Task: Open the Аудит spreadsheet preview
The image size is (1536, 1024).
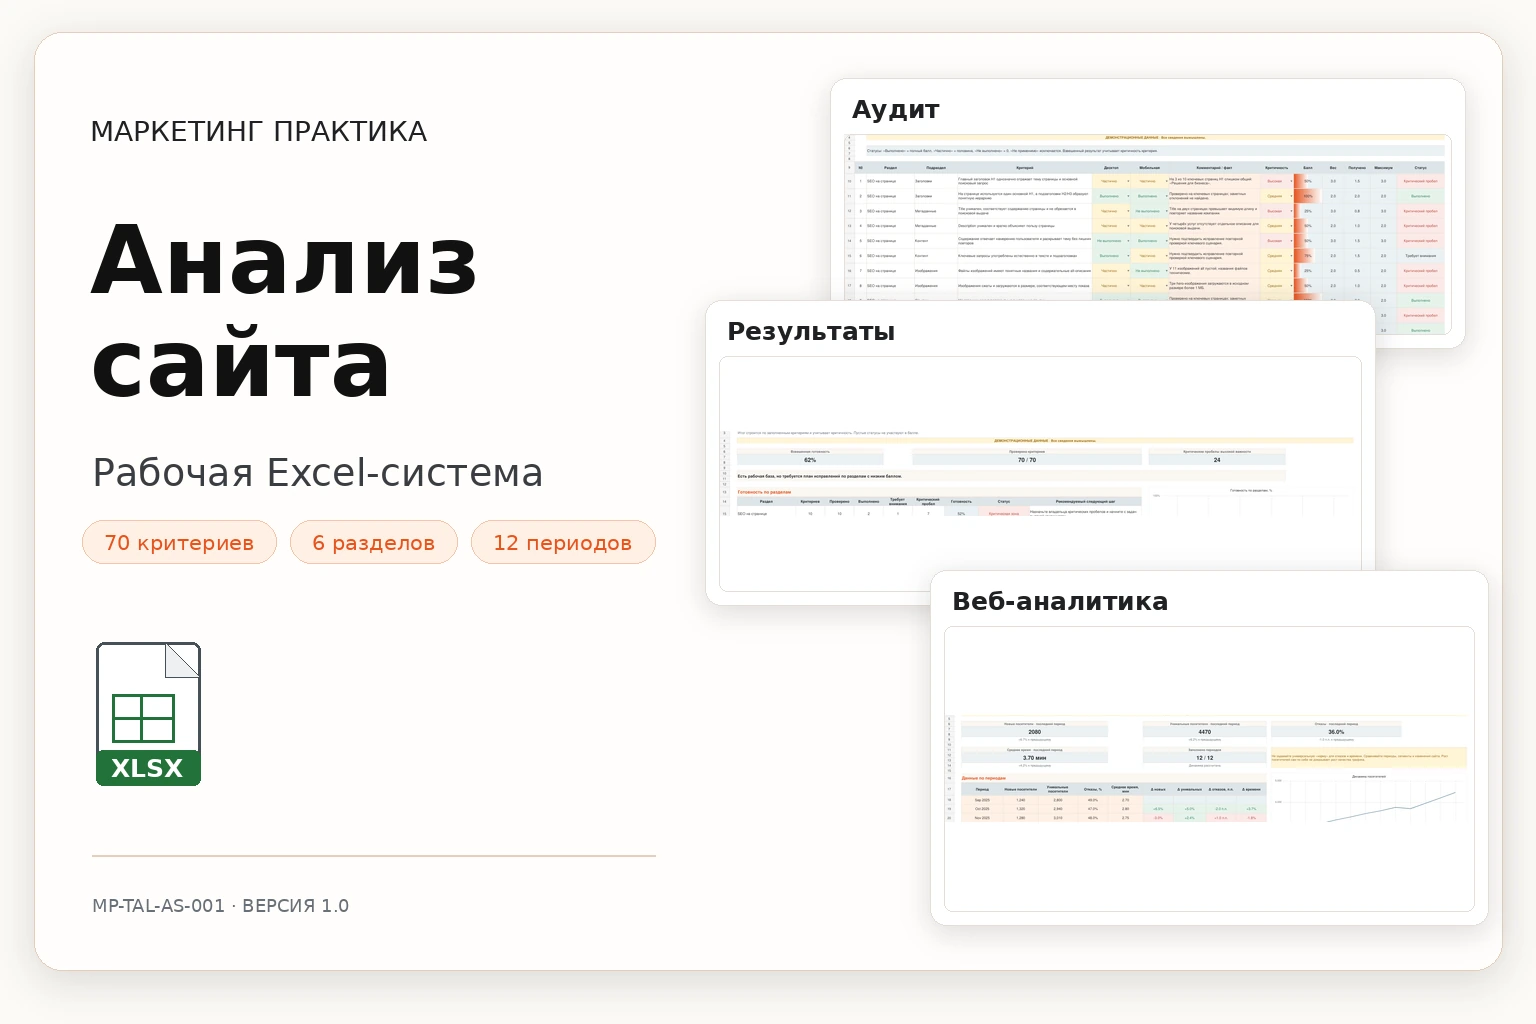Action: (x=1147, y=233)
